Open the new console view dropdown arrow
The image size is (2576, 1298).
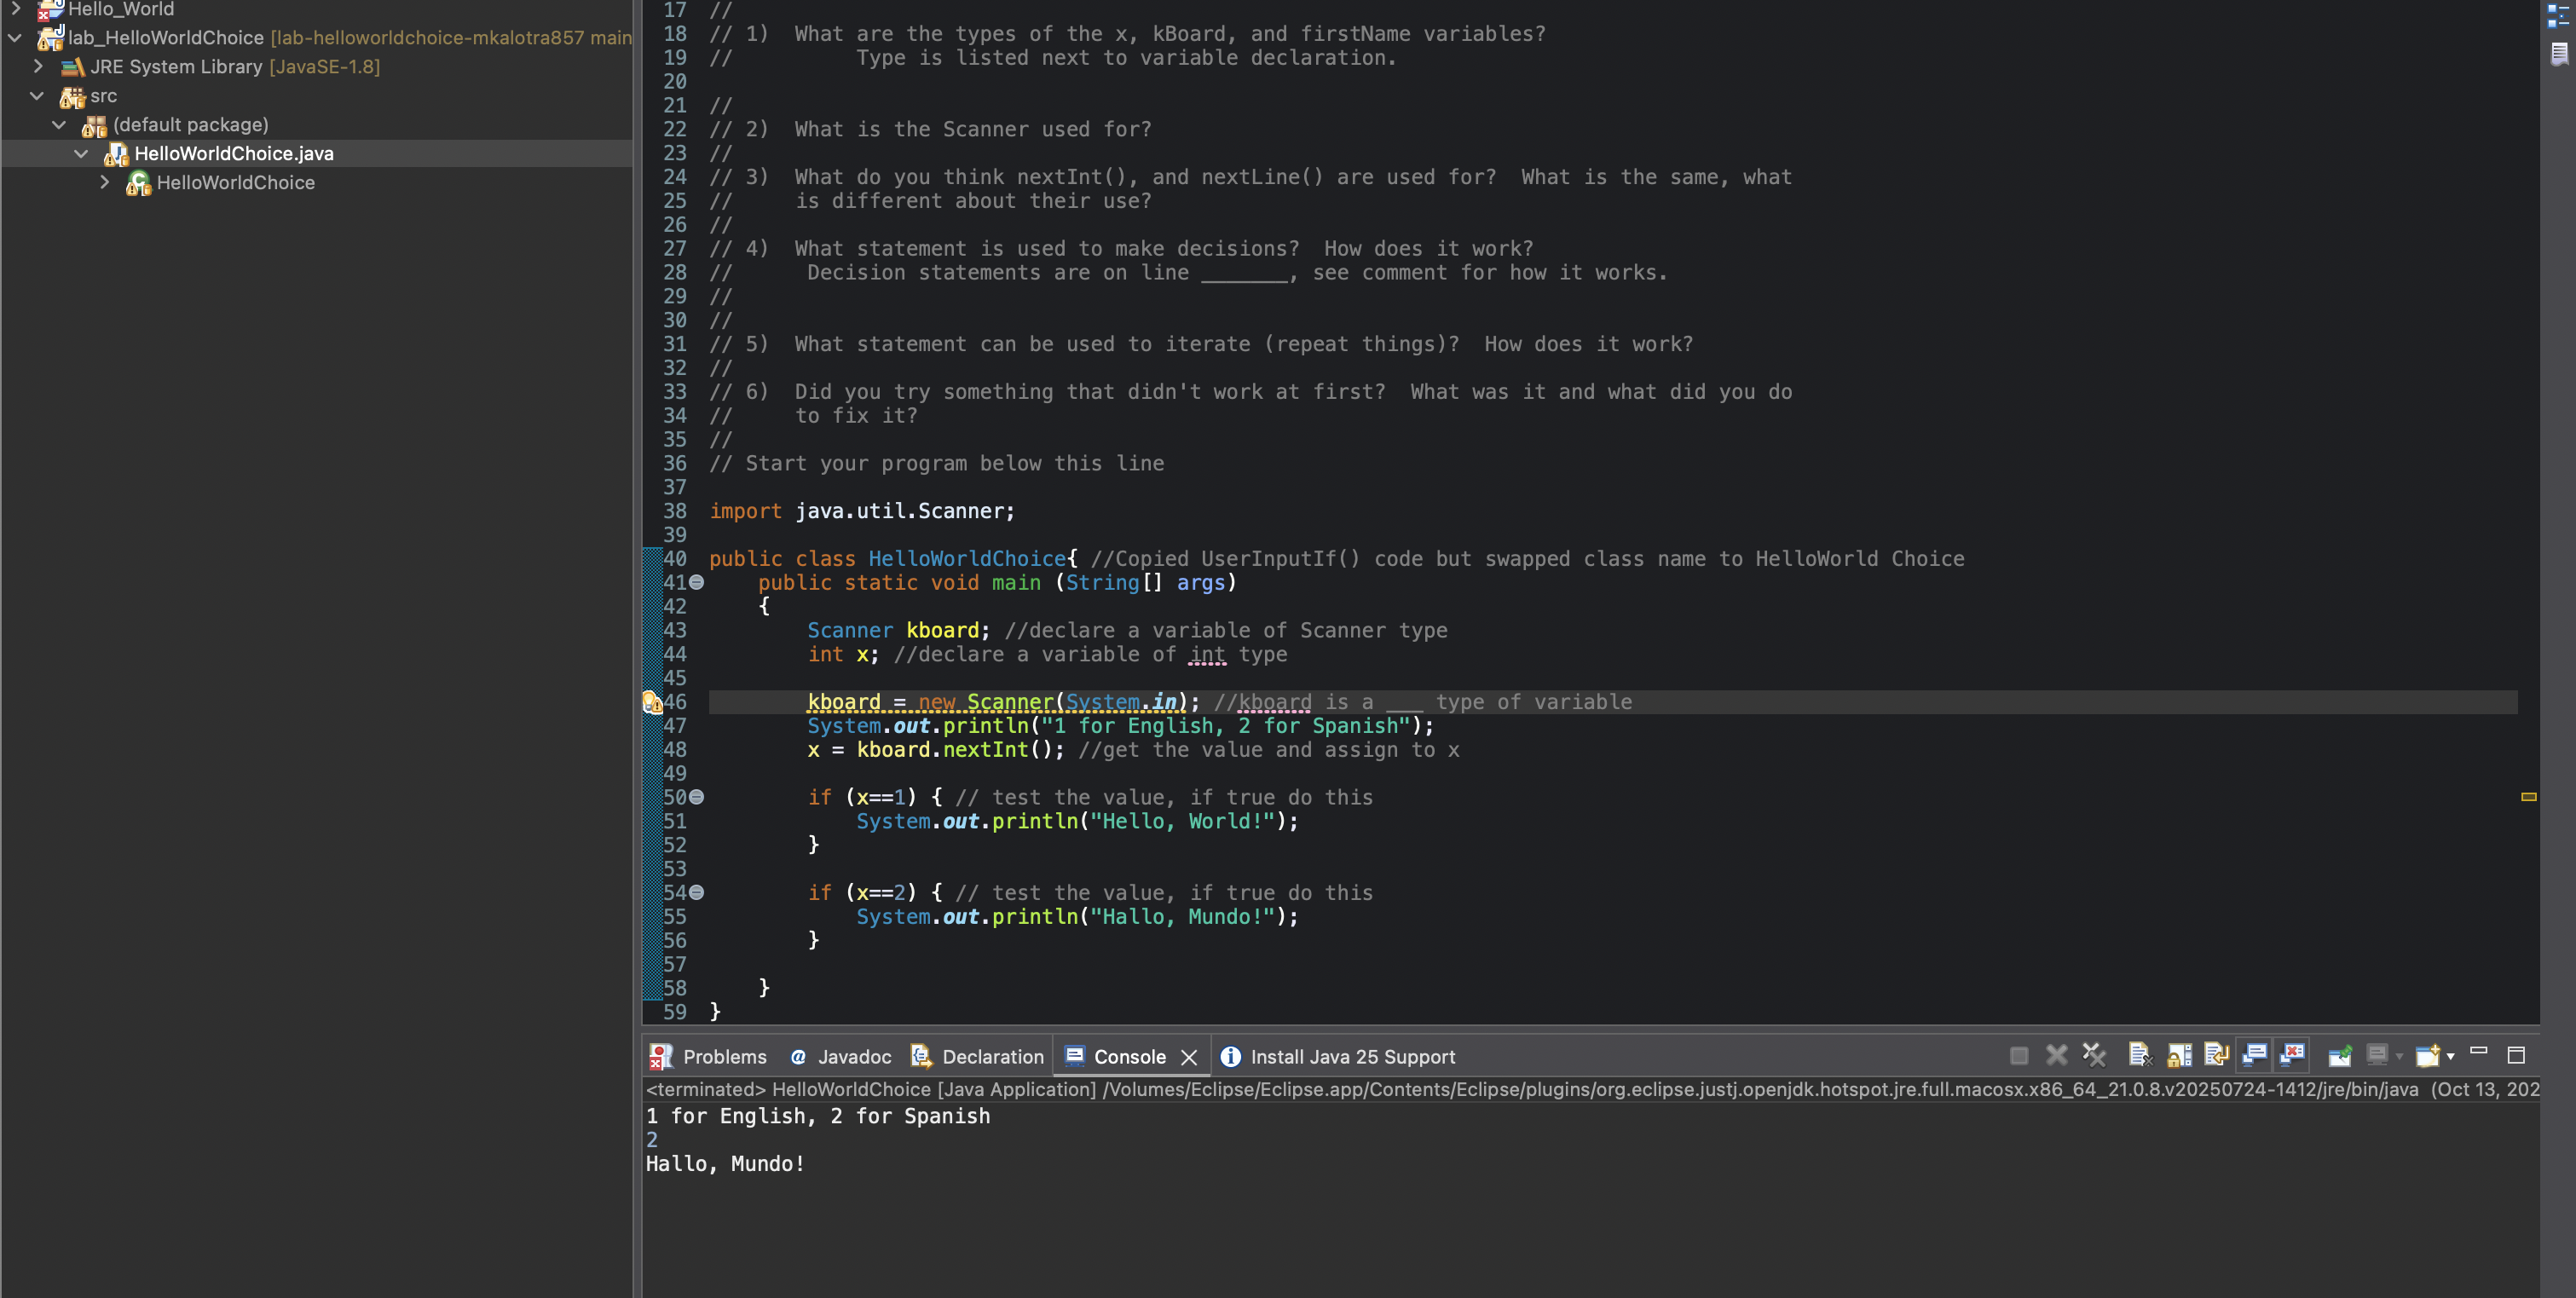coord(2451,1057)
